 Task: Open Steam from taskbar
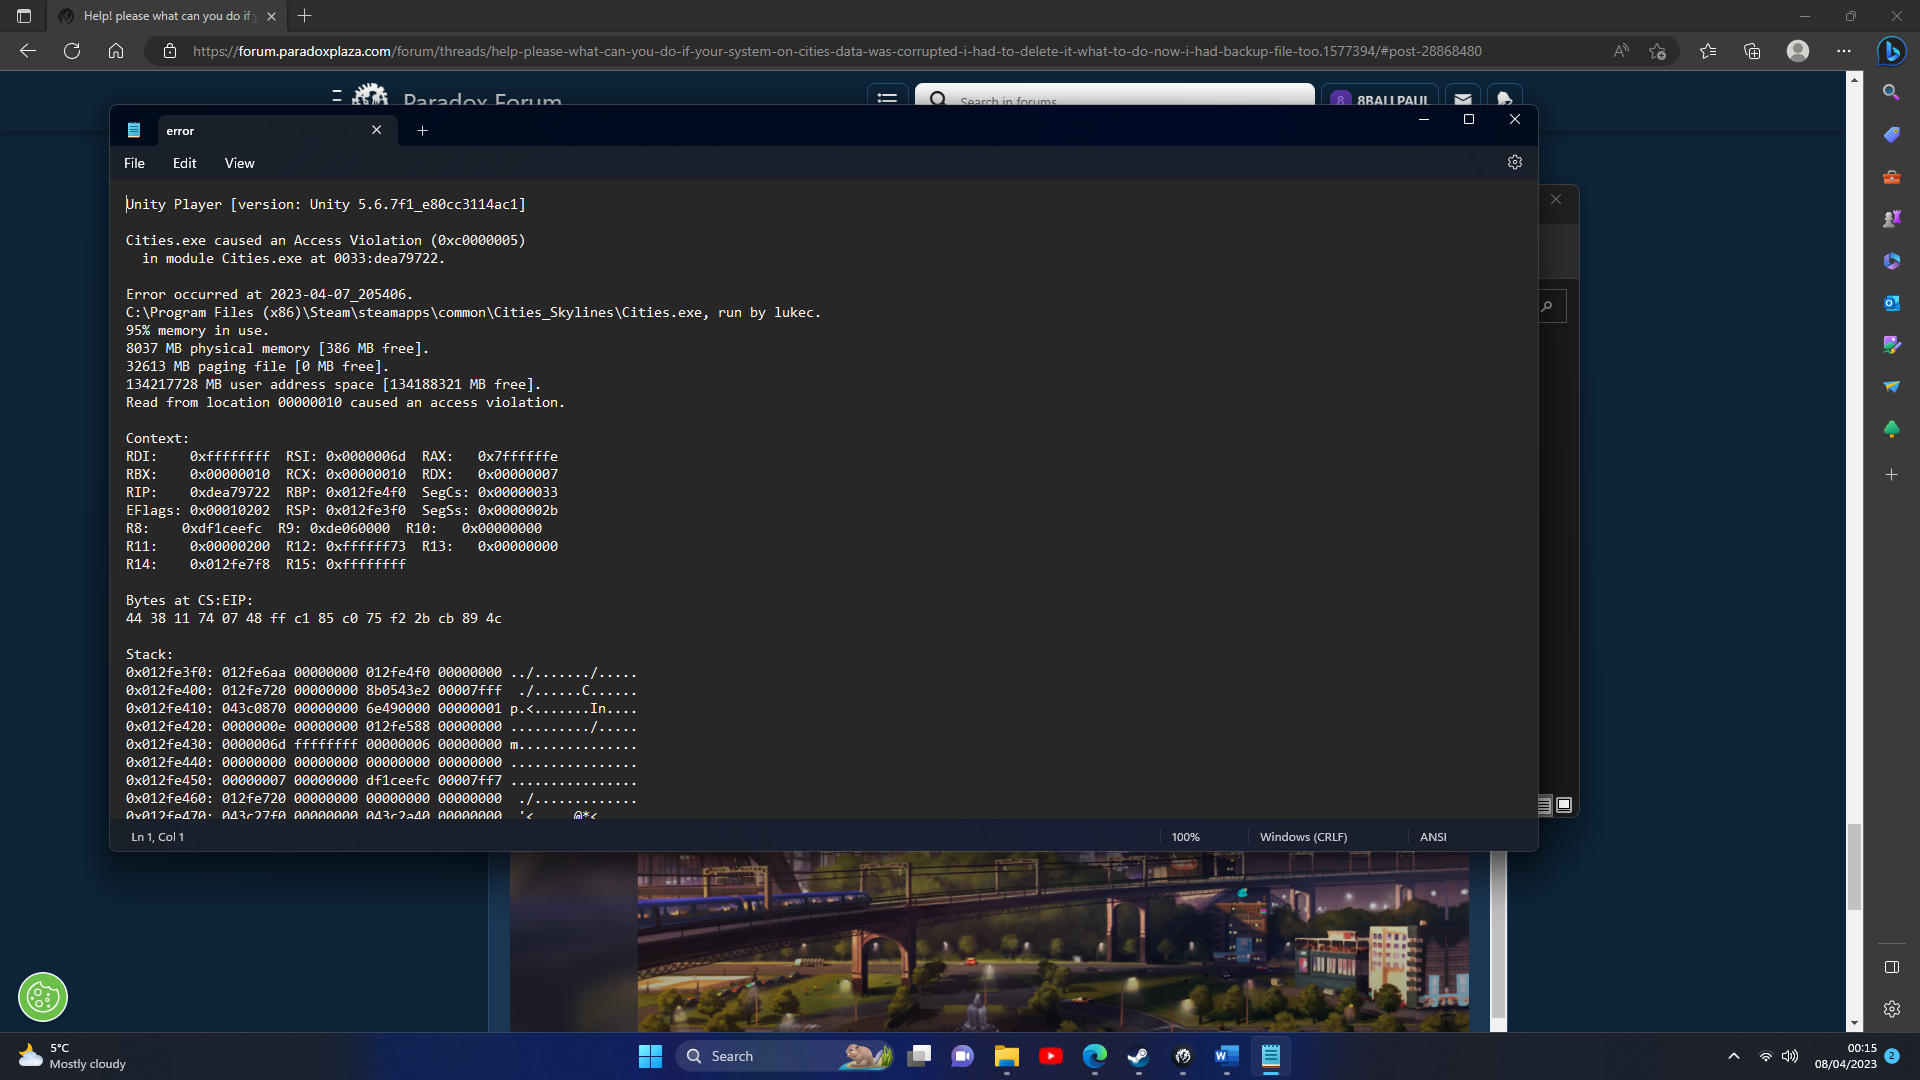[1139, 1056]
